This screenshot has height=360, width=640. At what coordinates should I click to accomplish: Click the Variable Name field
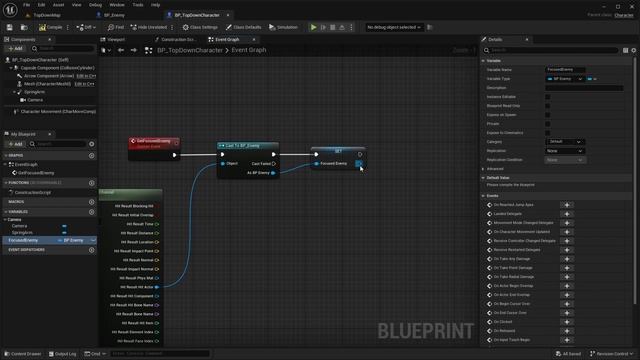click(x=565, y=70)
